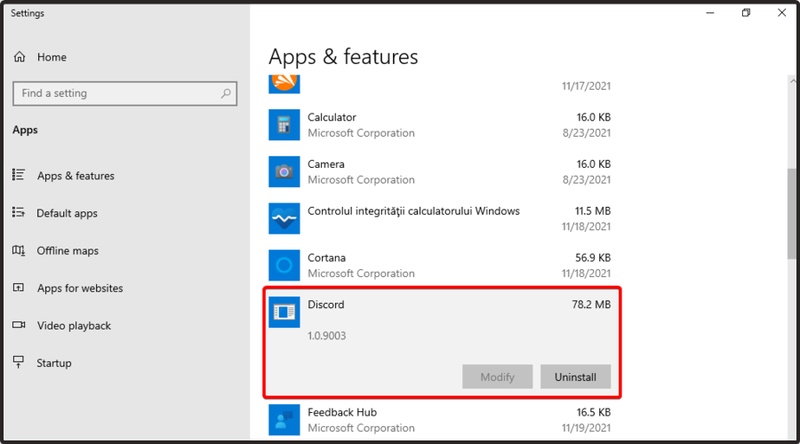Image resolution: width=800 pixels, height=444 pixels.
Task: Click the Cortana app icon
Action: 284,265
